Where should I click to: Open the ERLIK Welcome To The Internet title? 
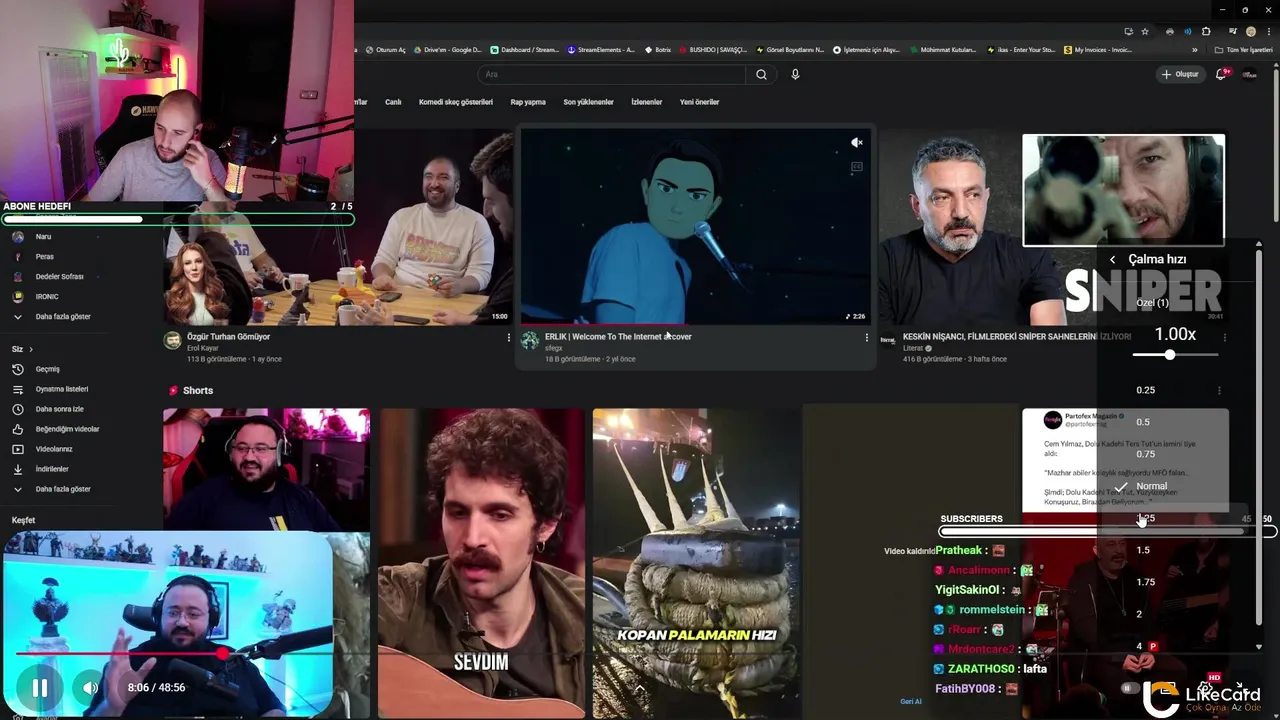618,337
